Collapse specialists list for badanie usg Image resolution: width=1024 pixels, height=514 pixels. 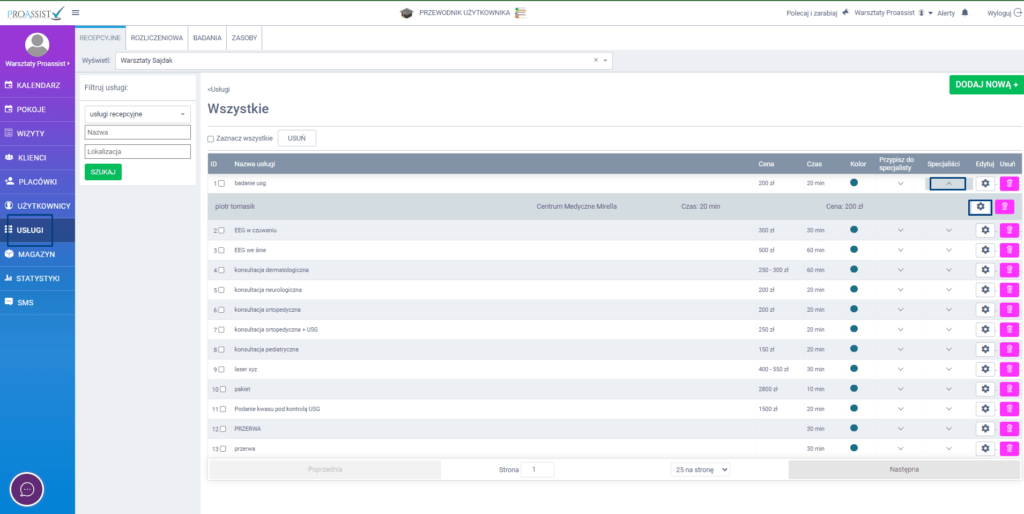pyautogui.click(x=948, y=183)
